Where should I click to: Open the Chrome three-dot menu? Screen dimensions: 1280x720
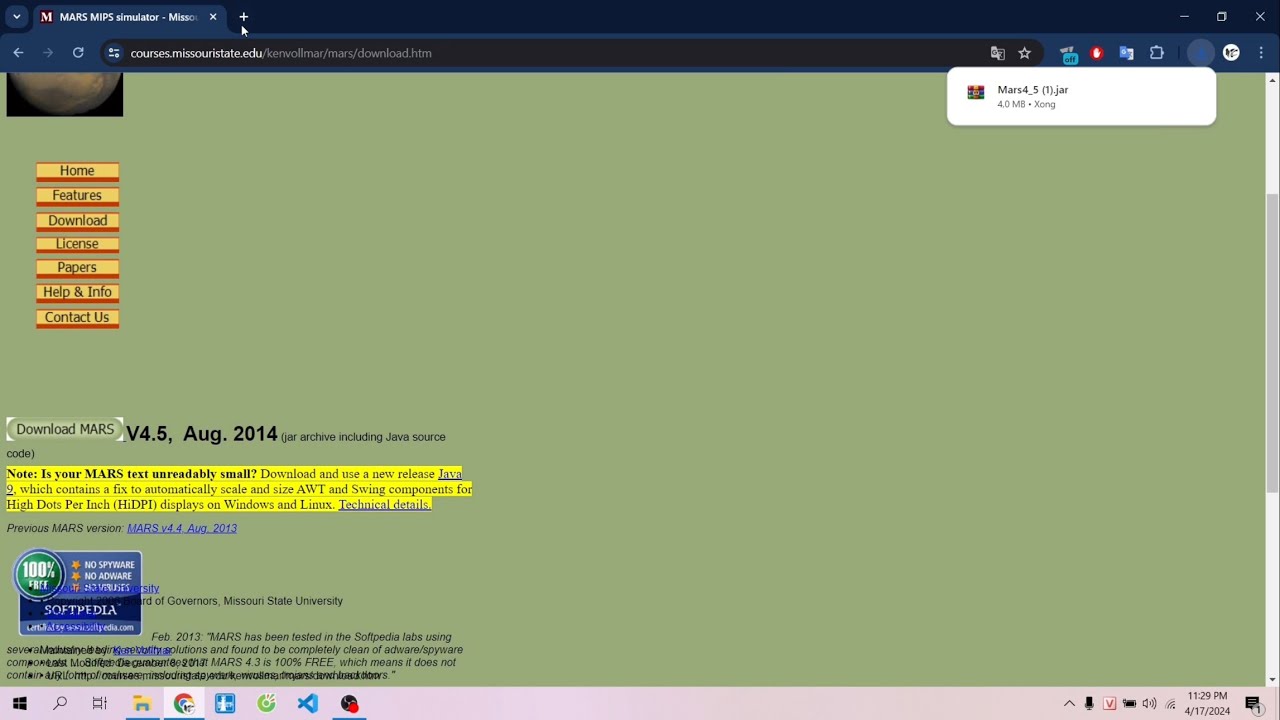coord(1261,53)
